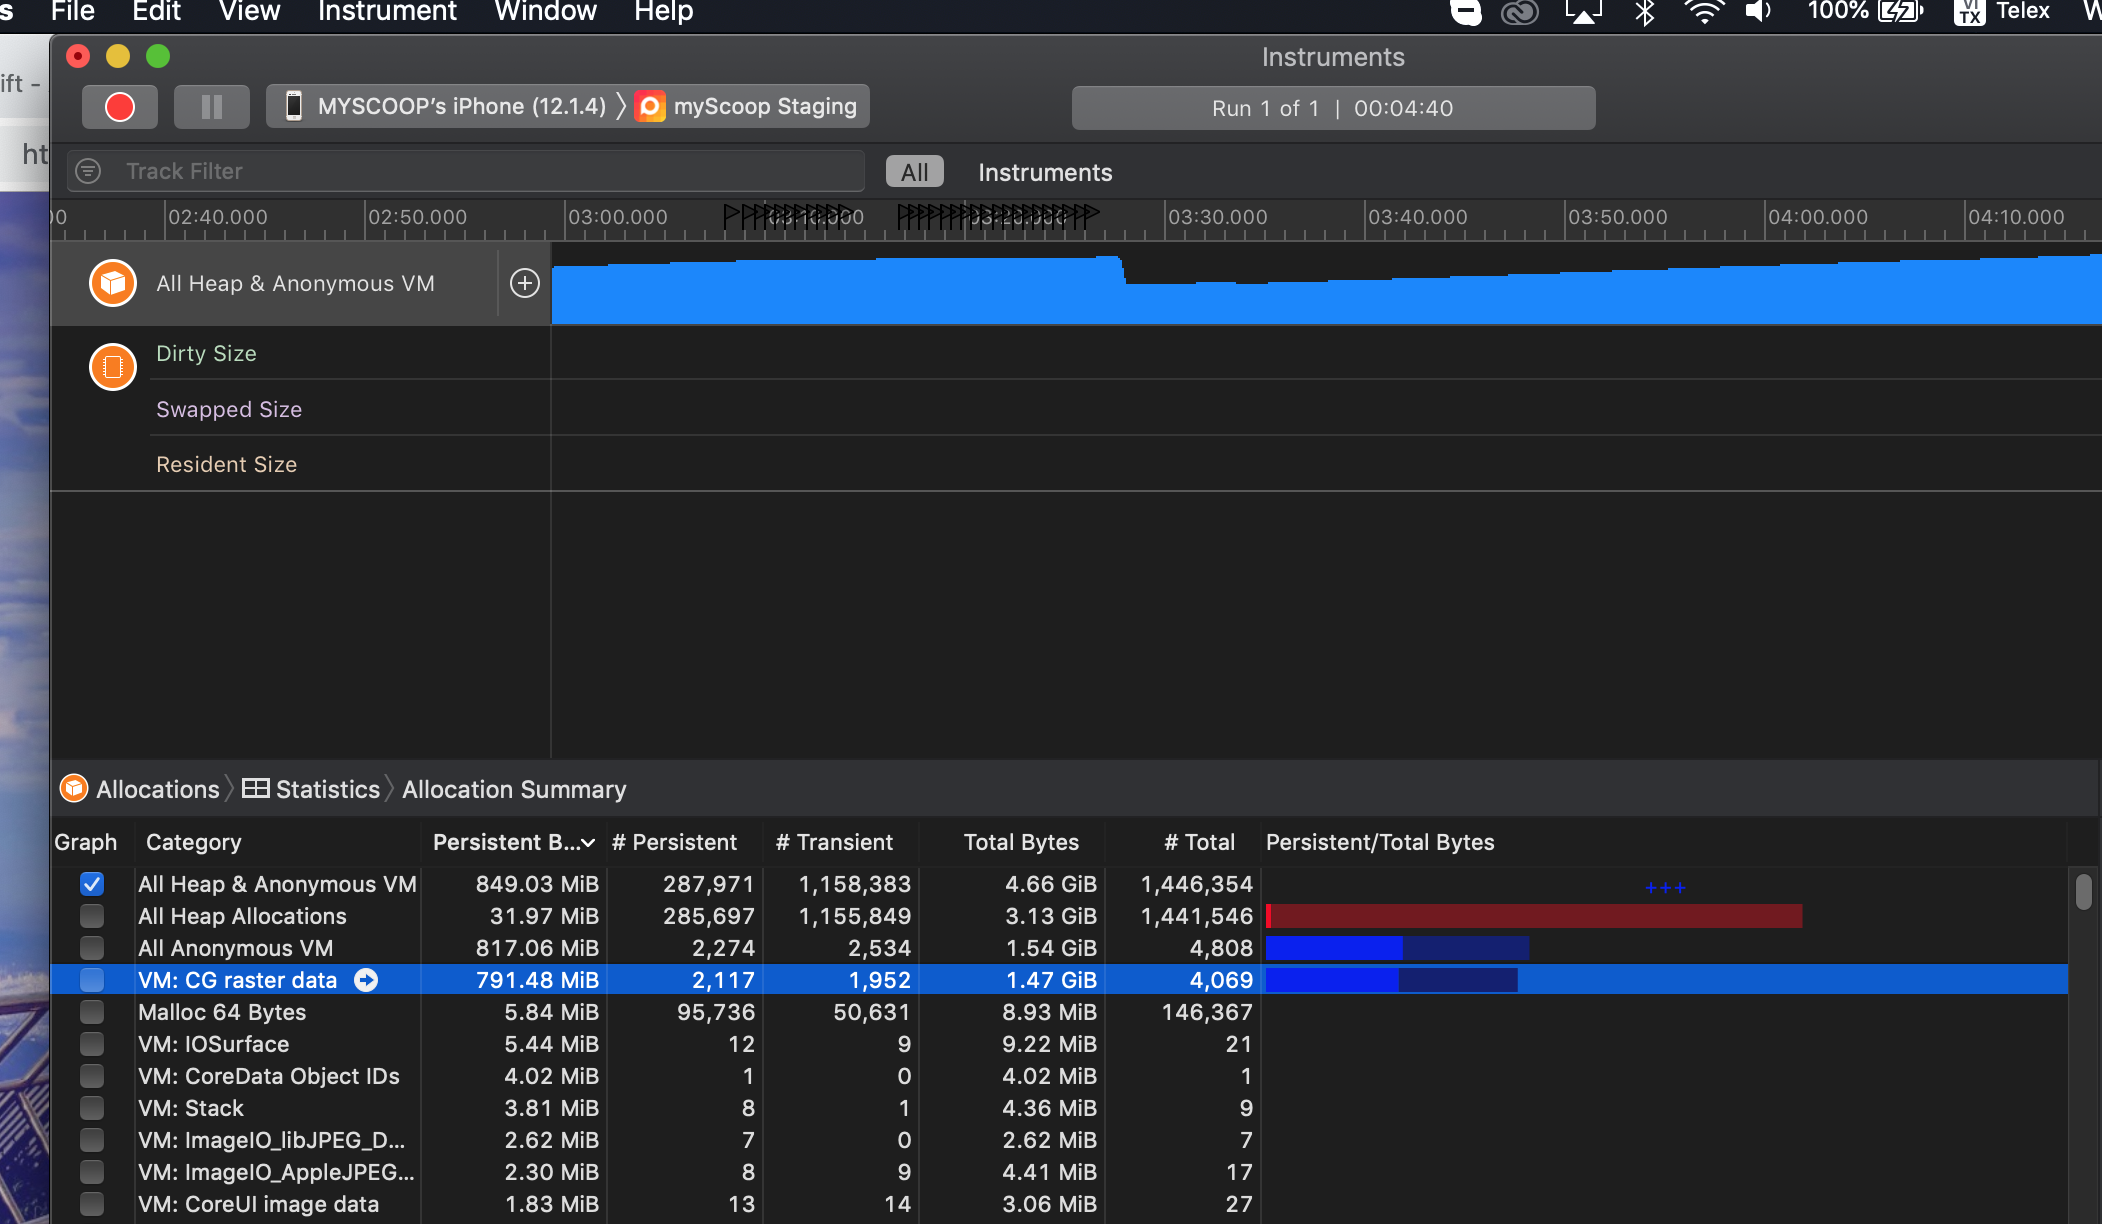Click the focus arrow beside CG raster data
The height and width of the screenshot is (1224, 2102).
coord(366,980)
